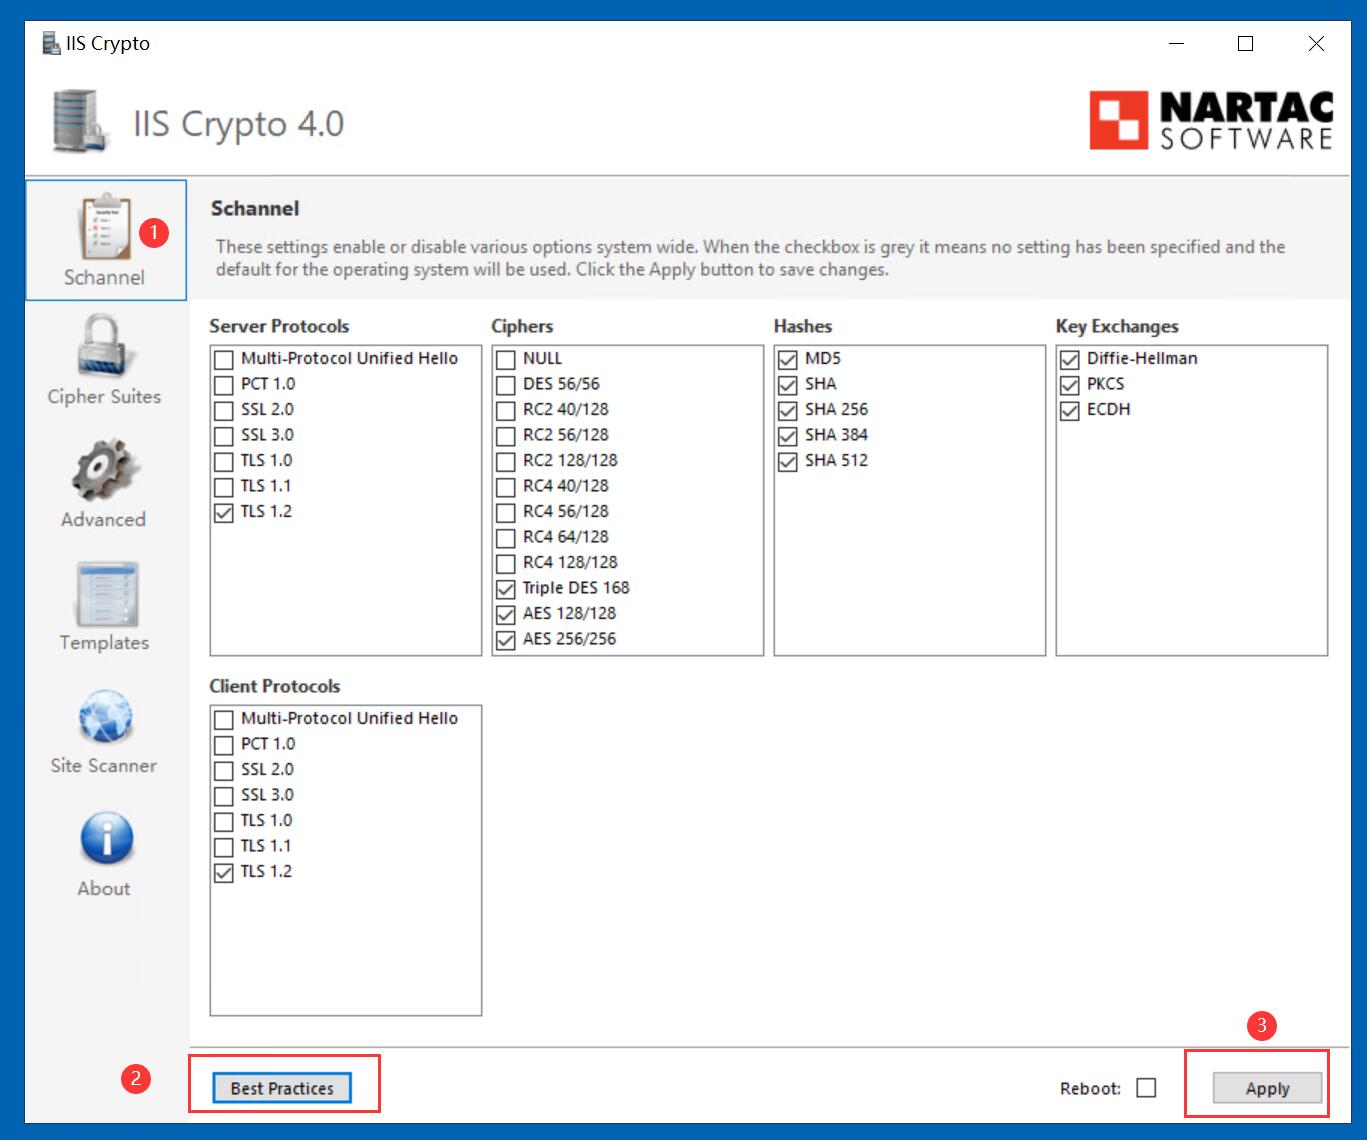Check client Multi-Protocol Unified Hello

(x=224, y=719)
